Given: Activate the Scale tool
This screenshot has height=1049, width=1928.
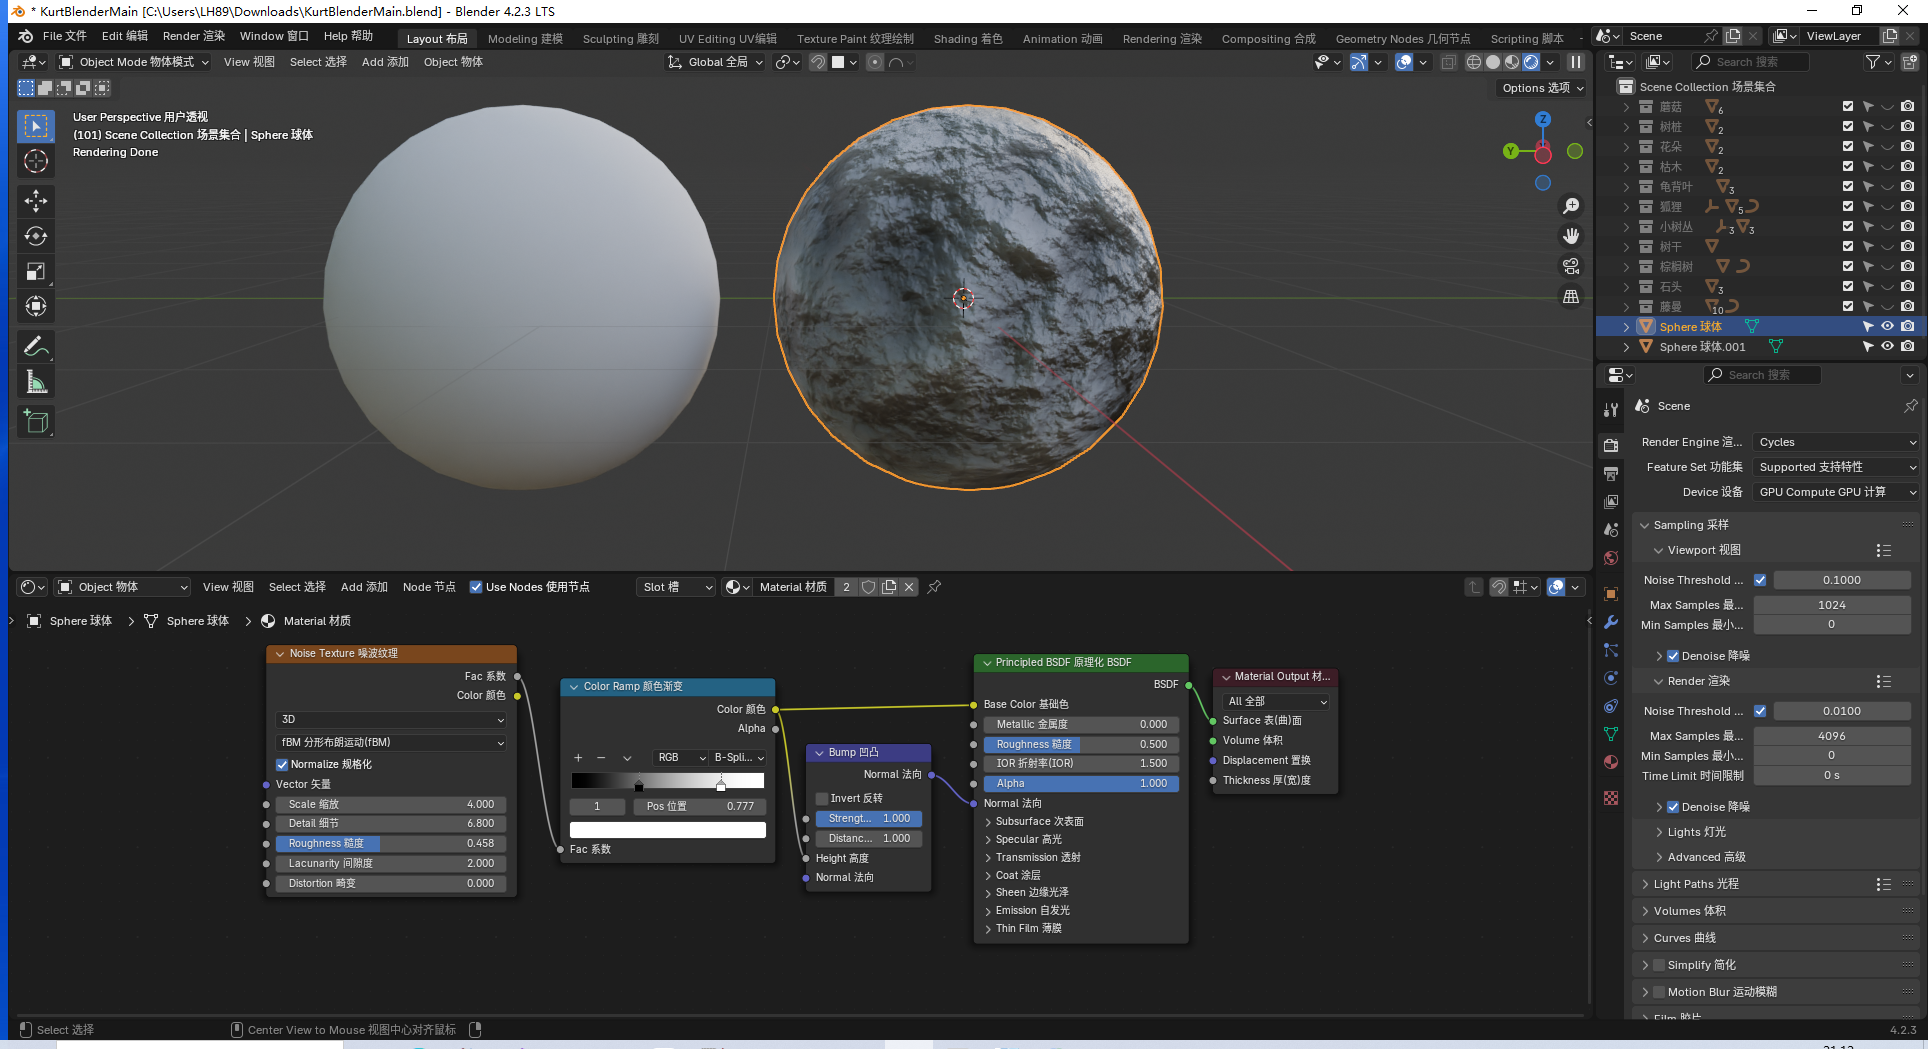Looking at the screenshot, I should click(x=36, y=271).
